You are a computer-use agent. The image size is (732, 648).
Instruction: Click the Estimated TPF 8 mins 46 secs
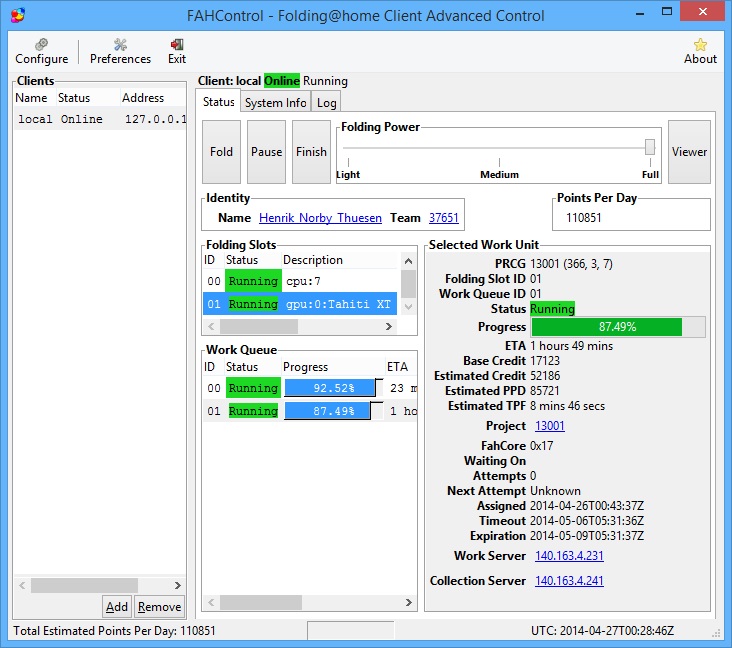567,406
